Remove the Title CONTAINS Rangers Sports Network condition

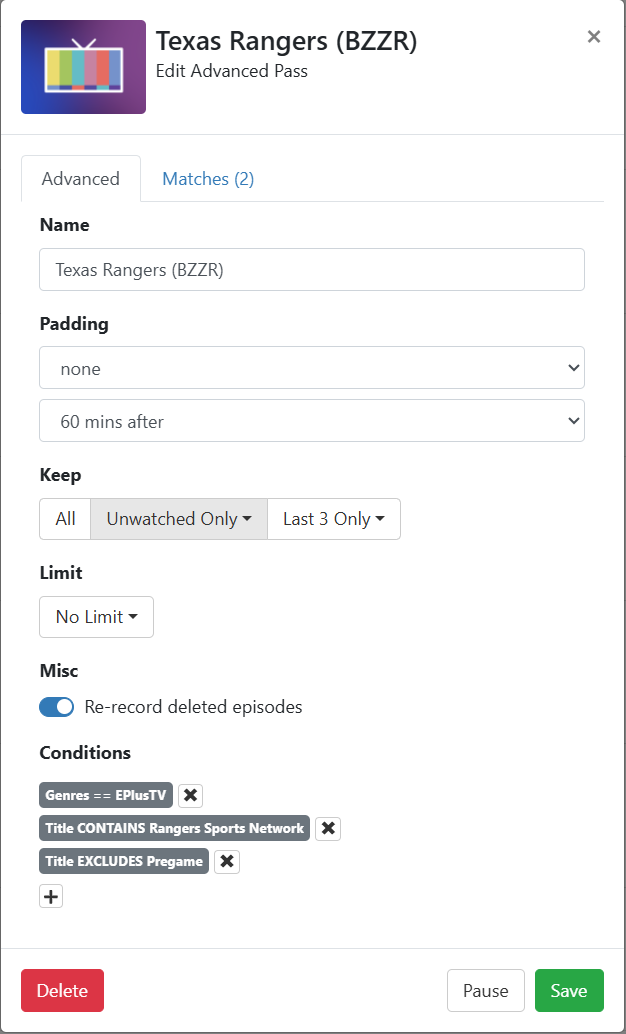[328, 828]
